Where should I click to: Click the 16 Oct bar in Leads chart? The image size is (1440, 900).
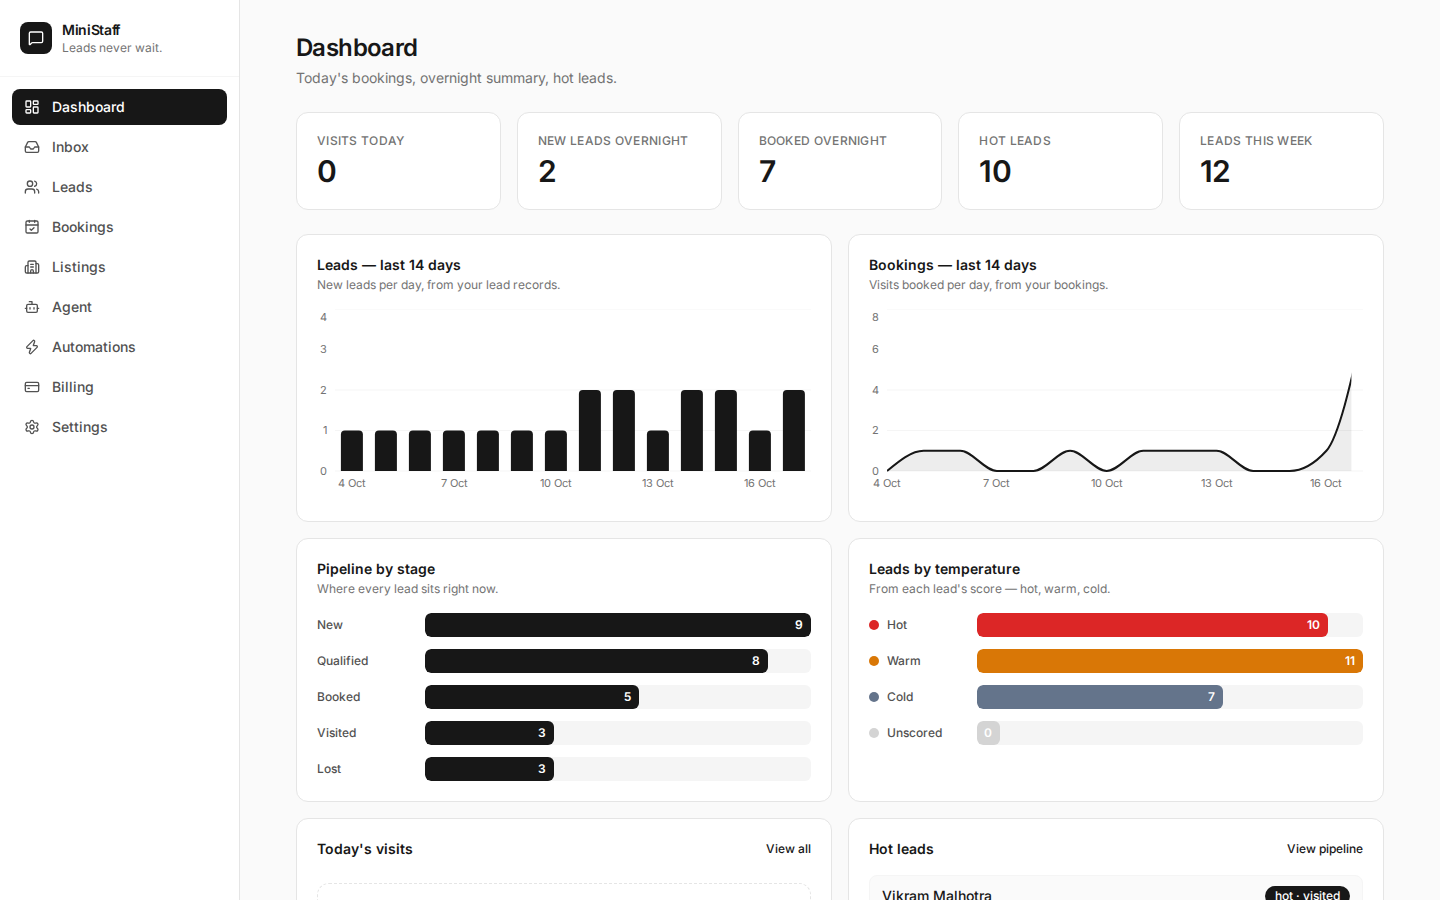[x=760, y=451]
